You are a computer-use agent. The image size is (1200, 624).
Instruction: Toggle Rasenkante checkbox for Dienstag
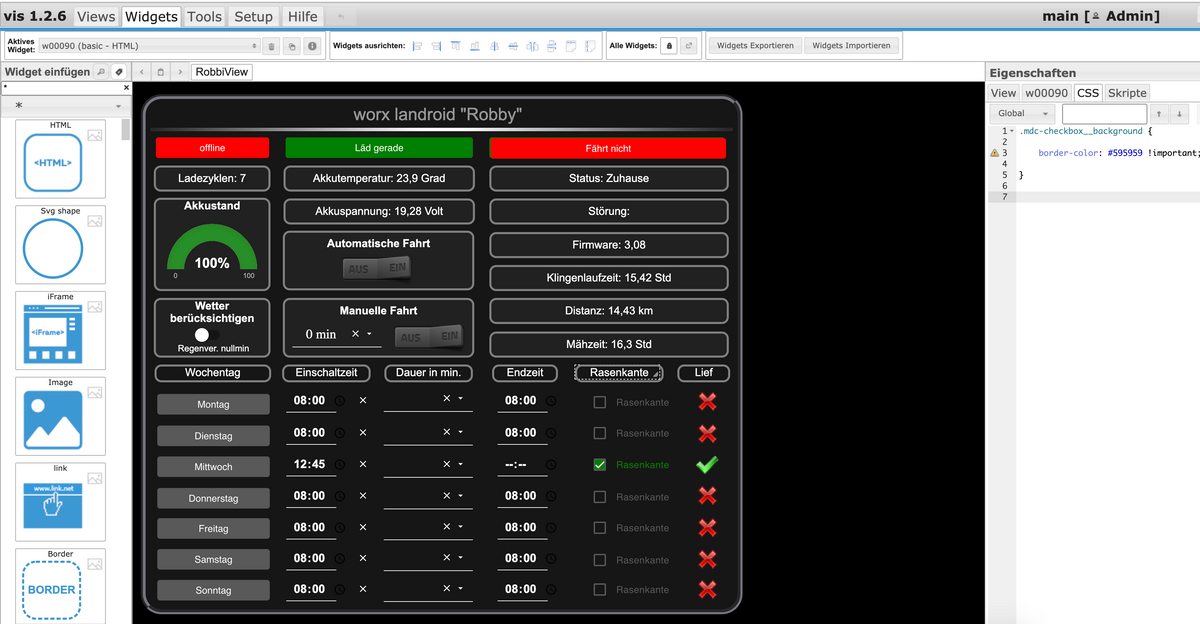click(x=600, y=433)
